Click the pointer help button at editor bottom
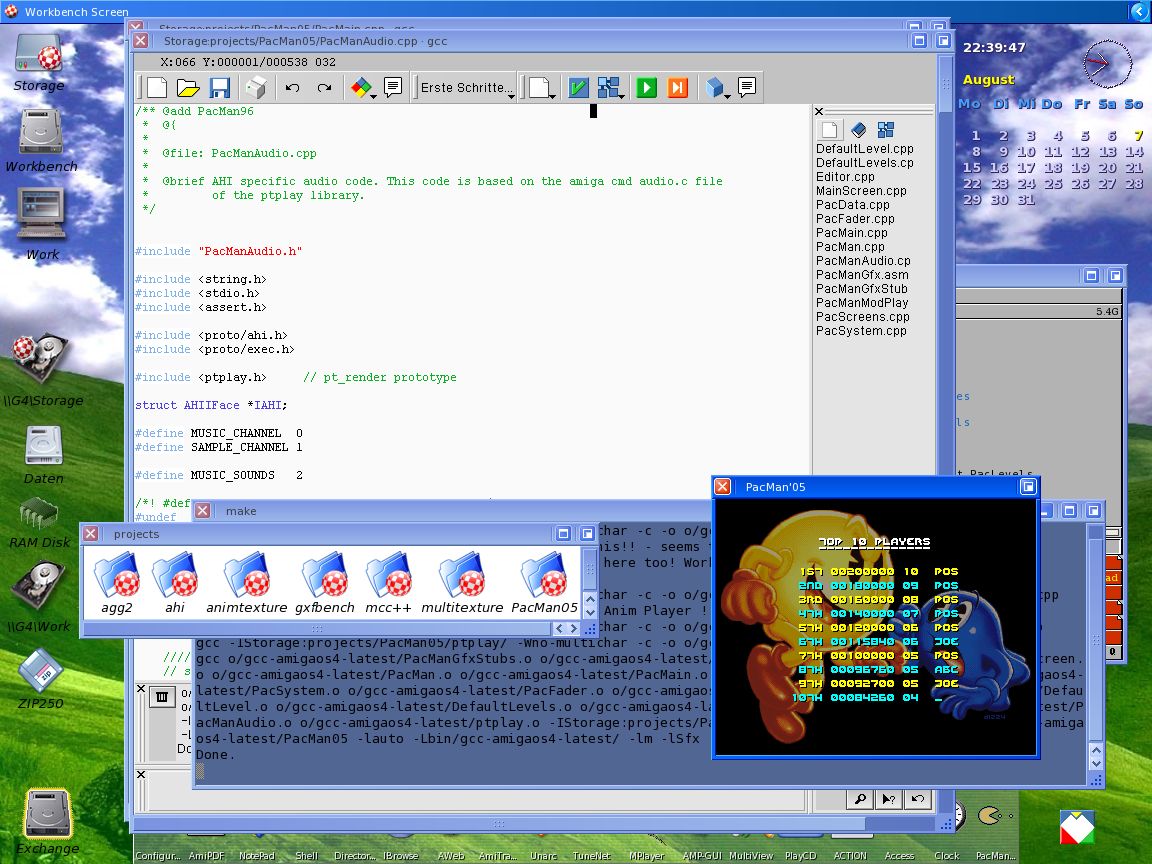Screen dimensions: 1152x864 coord(889,799)
